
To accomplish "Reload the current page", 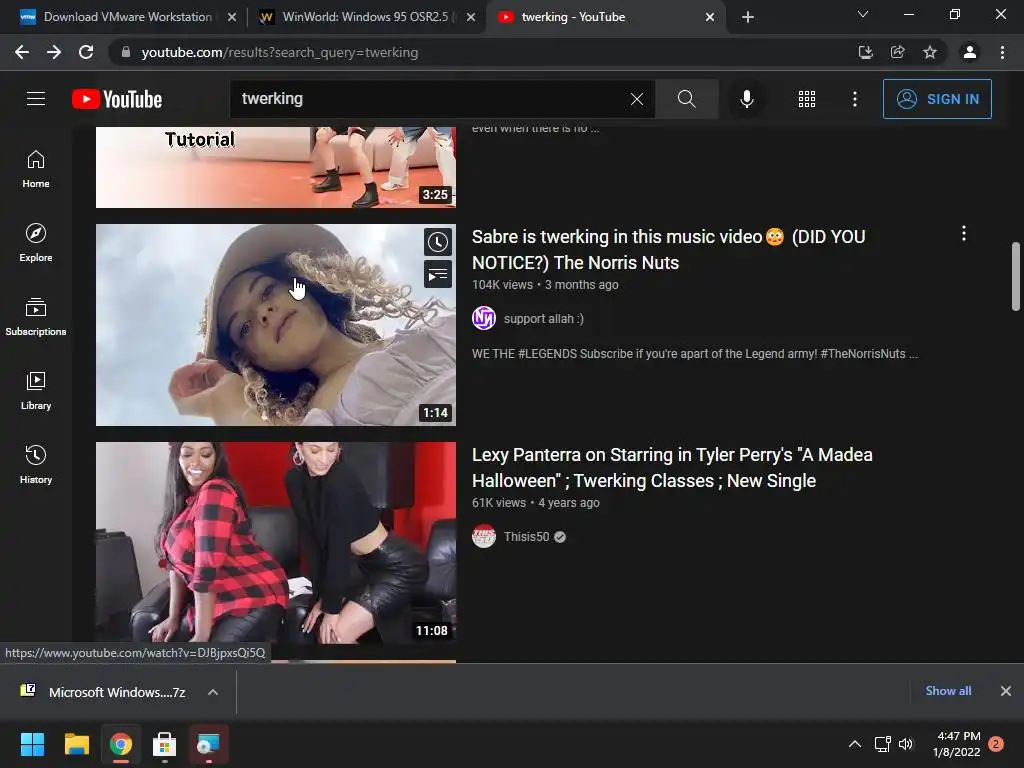I will pyautogui.click(x=86, y=52).
